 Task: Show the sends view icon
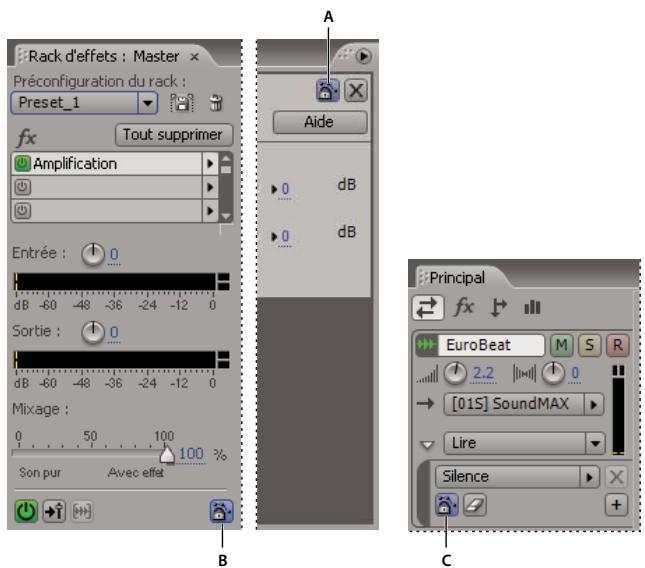click(499, 308)
